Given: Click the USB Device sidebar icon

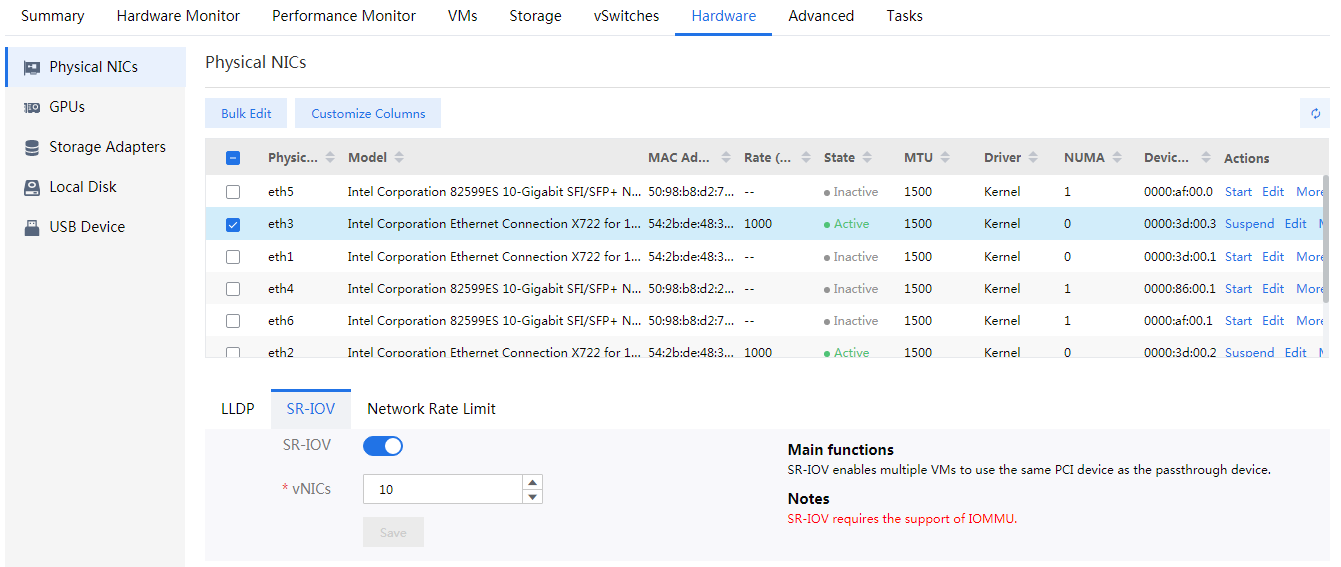Looking at the screenshot, I should click(x=32, y=227).
